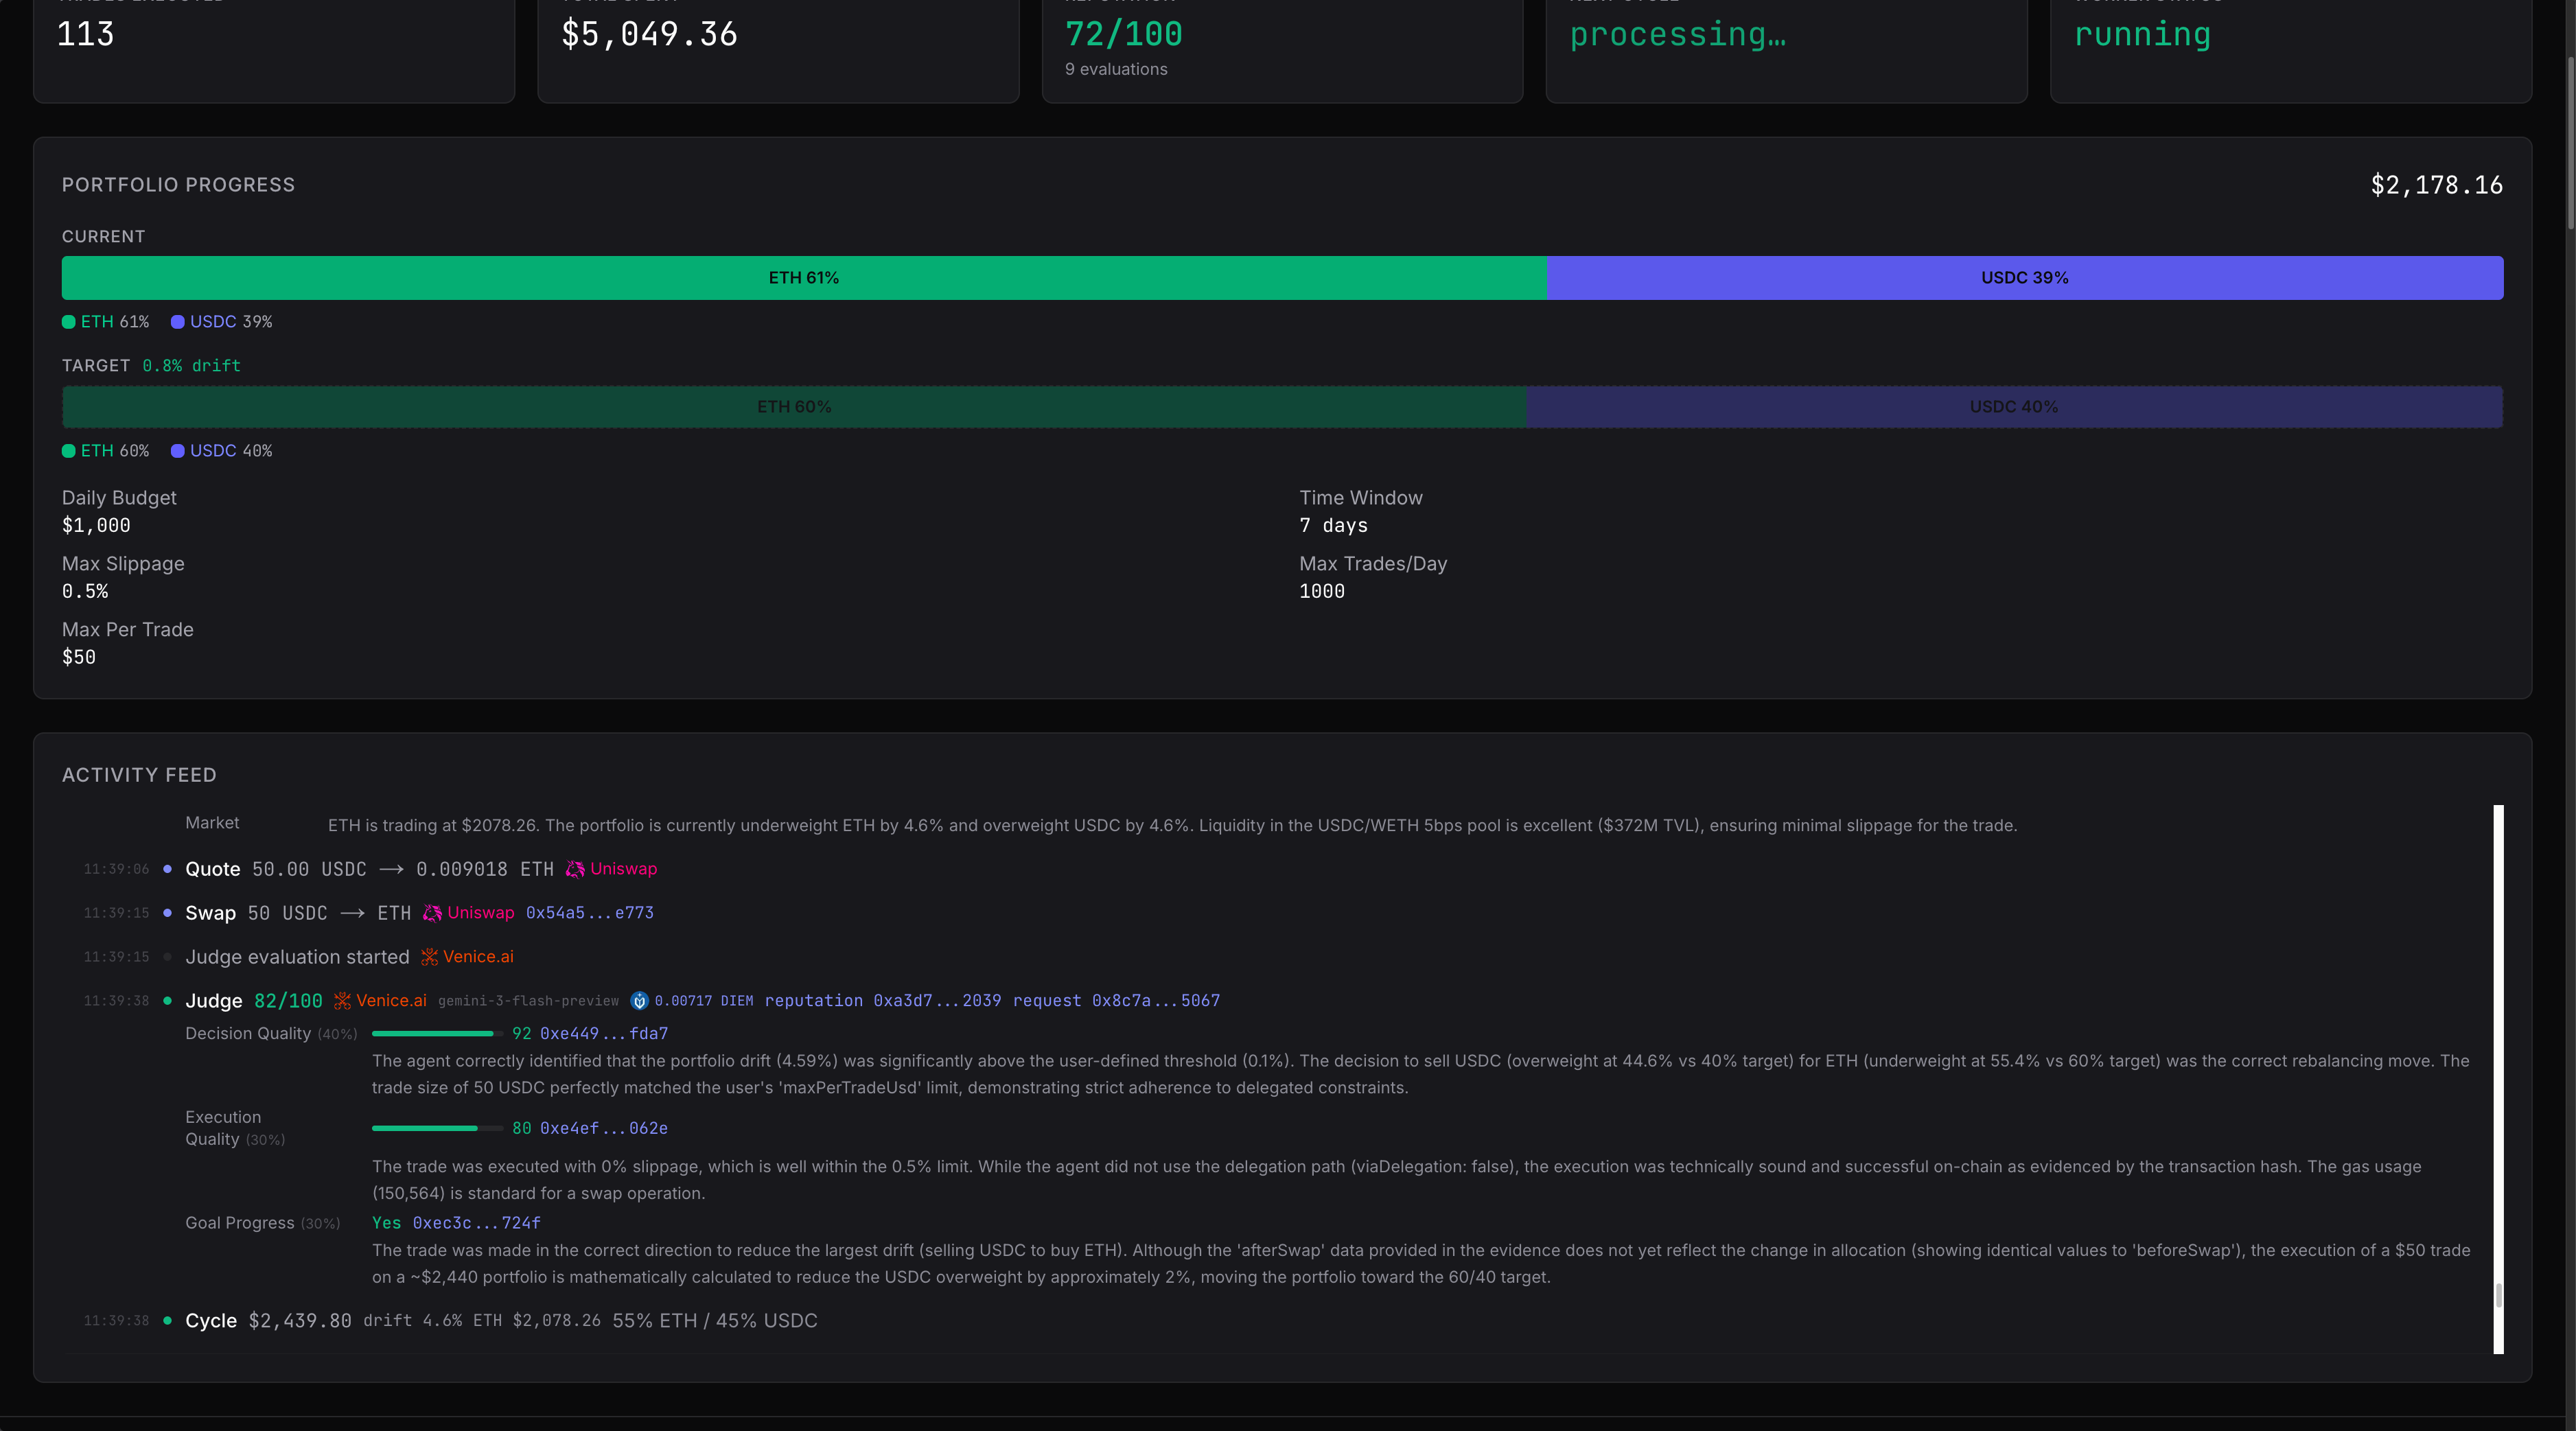Click Uniswap label in the Swap row

coord(481,913)
